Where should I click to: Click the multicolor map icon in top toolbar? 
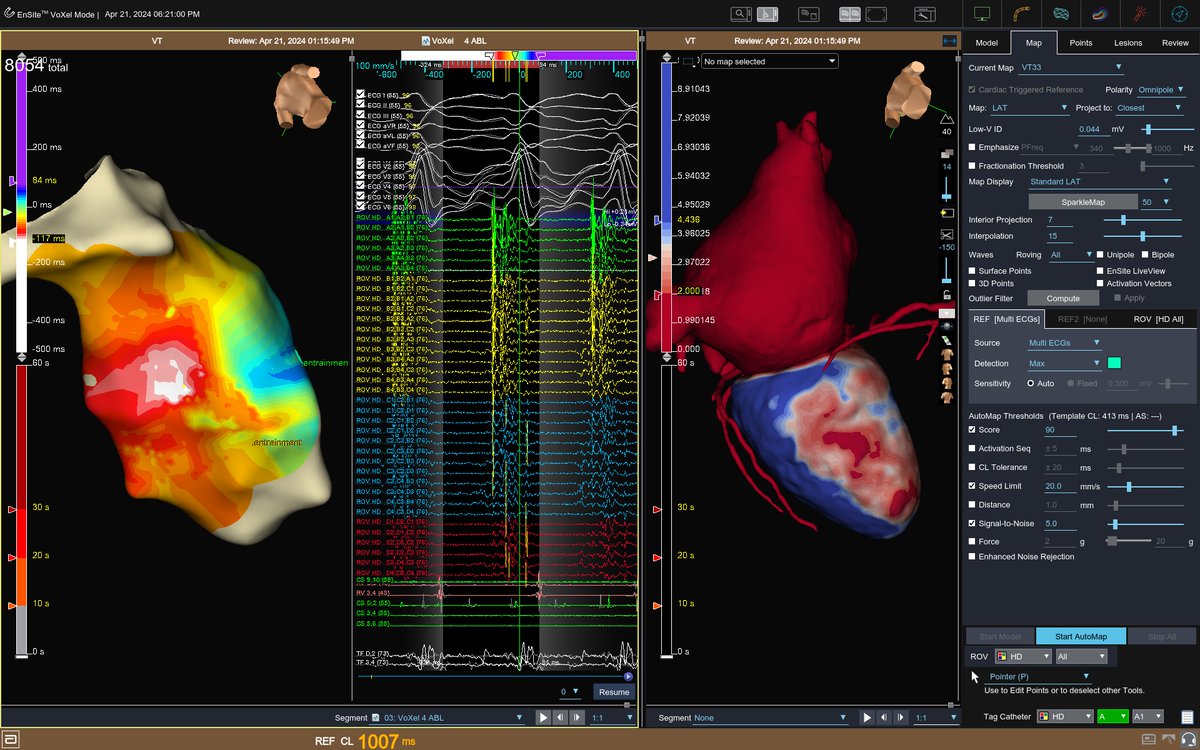click(x=1099, y=14)
